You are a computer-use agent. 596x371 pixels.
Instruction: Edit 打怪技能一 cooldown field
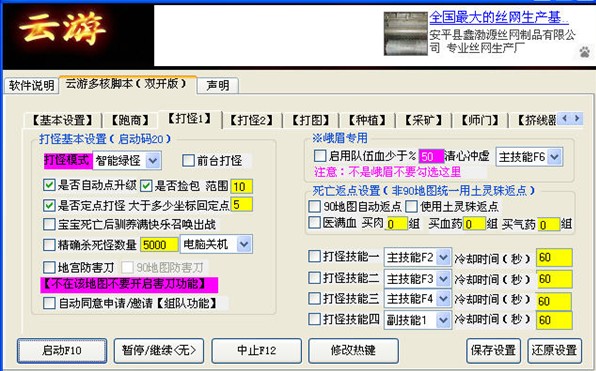554,258
